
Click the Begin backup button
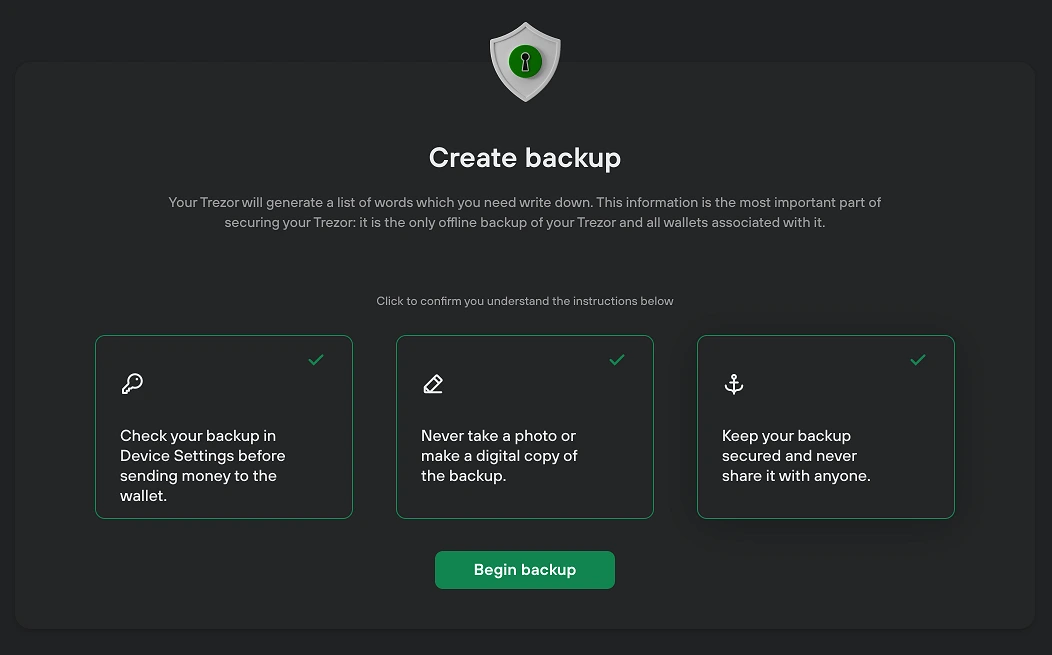[x=525, y=570]
